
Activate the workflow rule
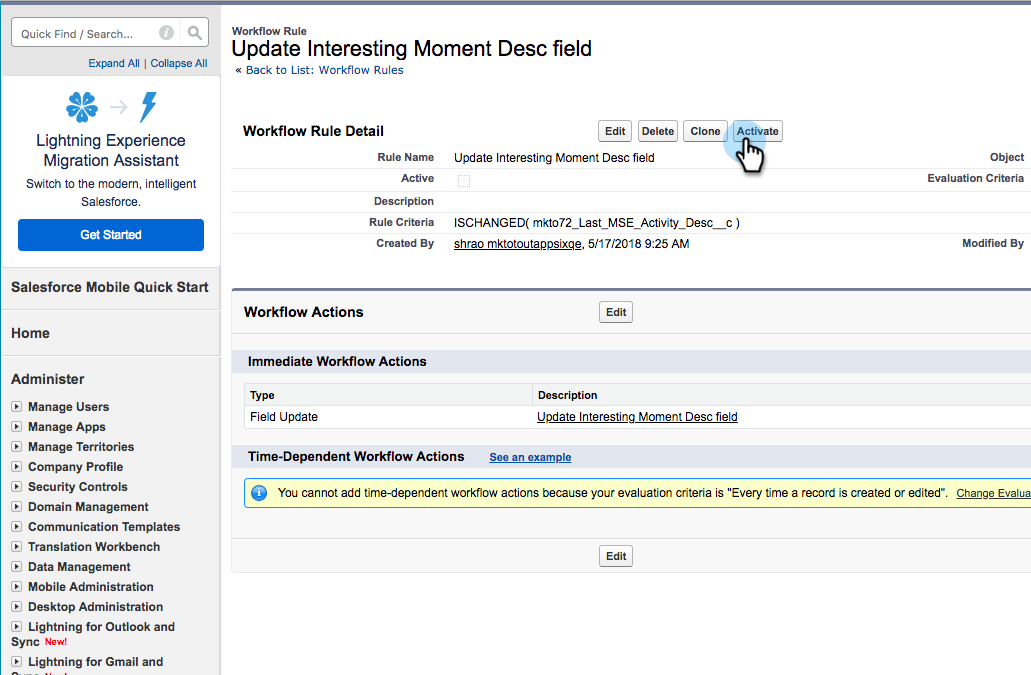point(757,131)
